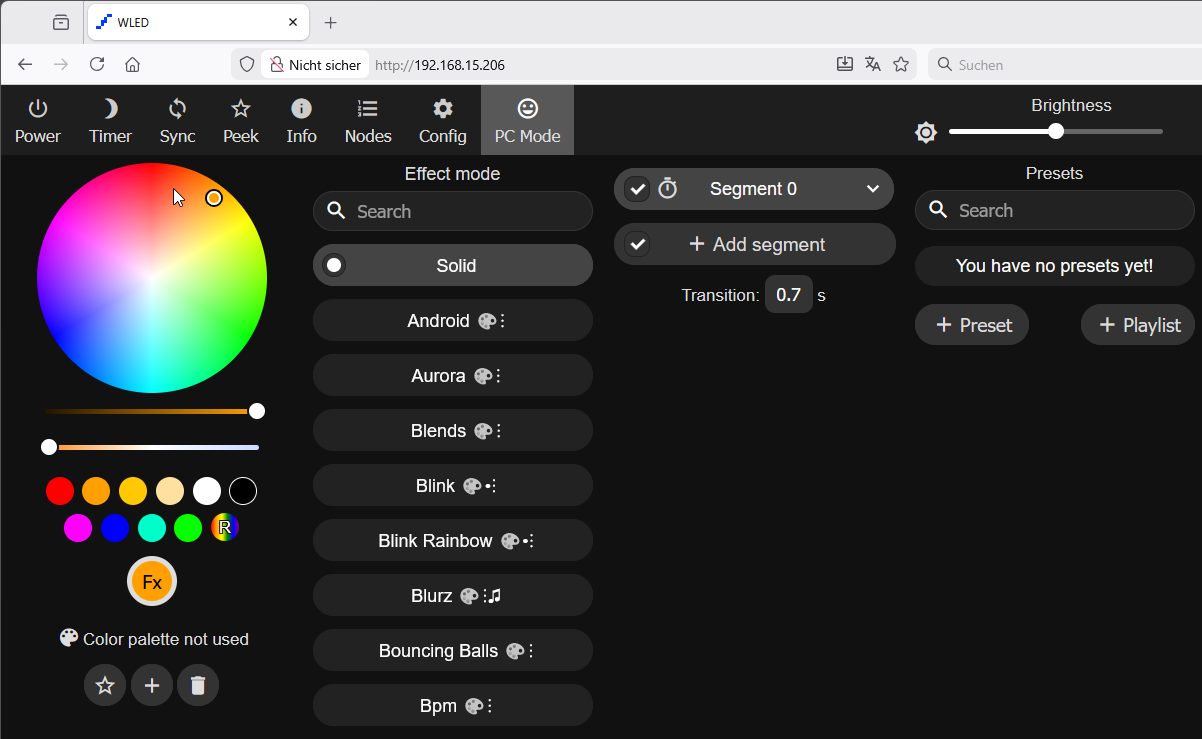Viewport: 1202px width, 739px height.
Task: Pick the red color swatch
Action: pos(60,491)
